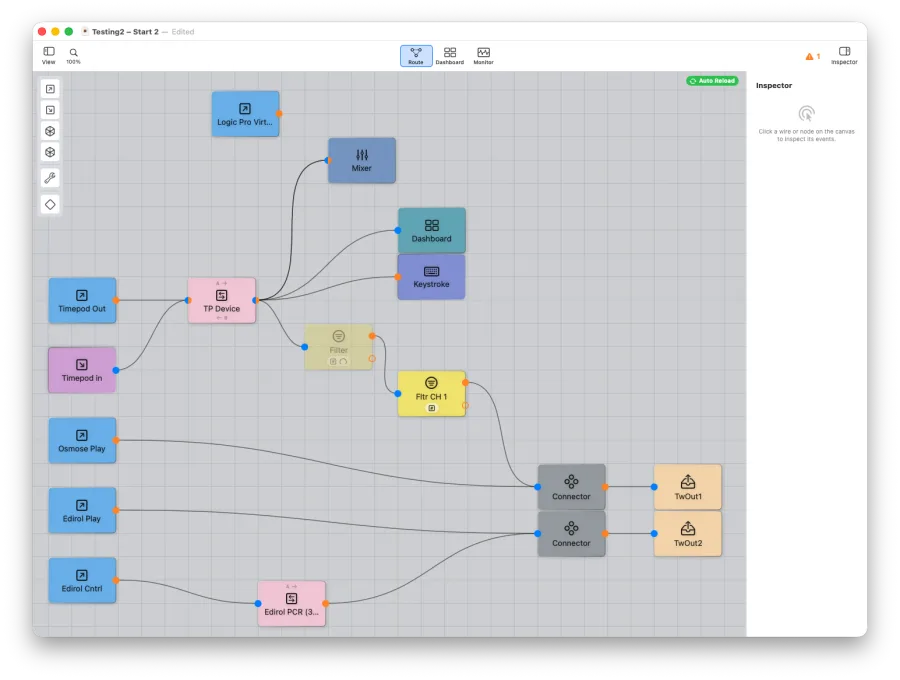Open the wrench tools palette button
The image size is (900, 680).
click(51, 178)
